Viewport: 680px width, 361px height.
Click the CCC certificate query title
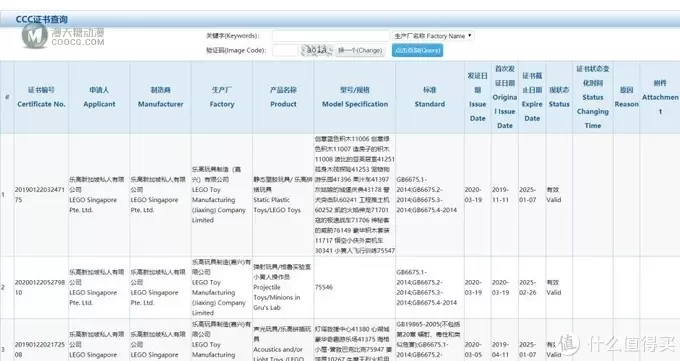[x=42, y=20]
